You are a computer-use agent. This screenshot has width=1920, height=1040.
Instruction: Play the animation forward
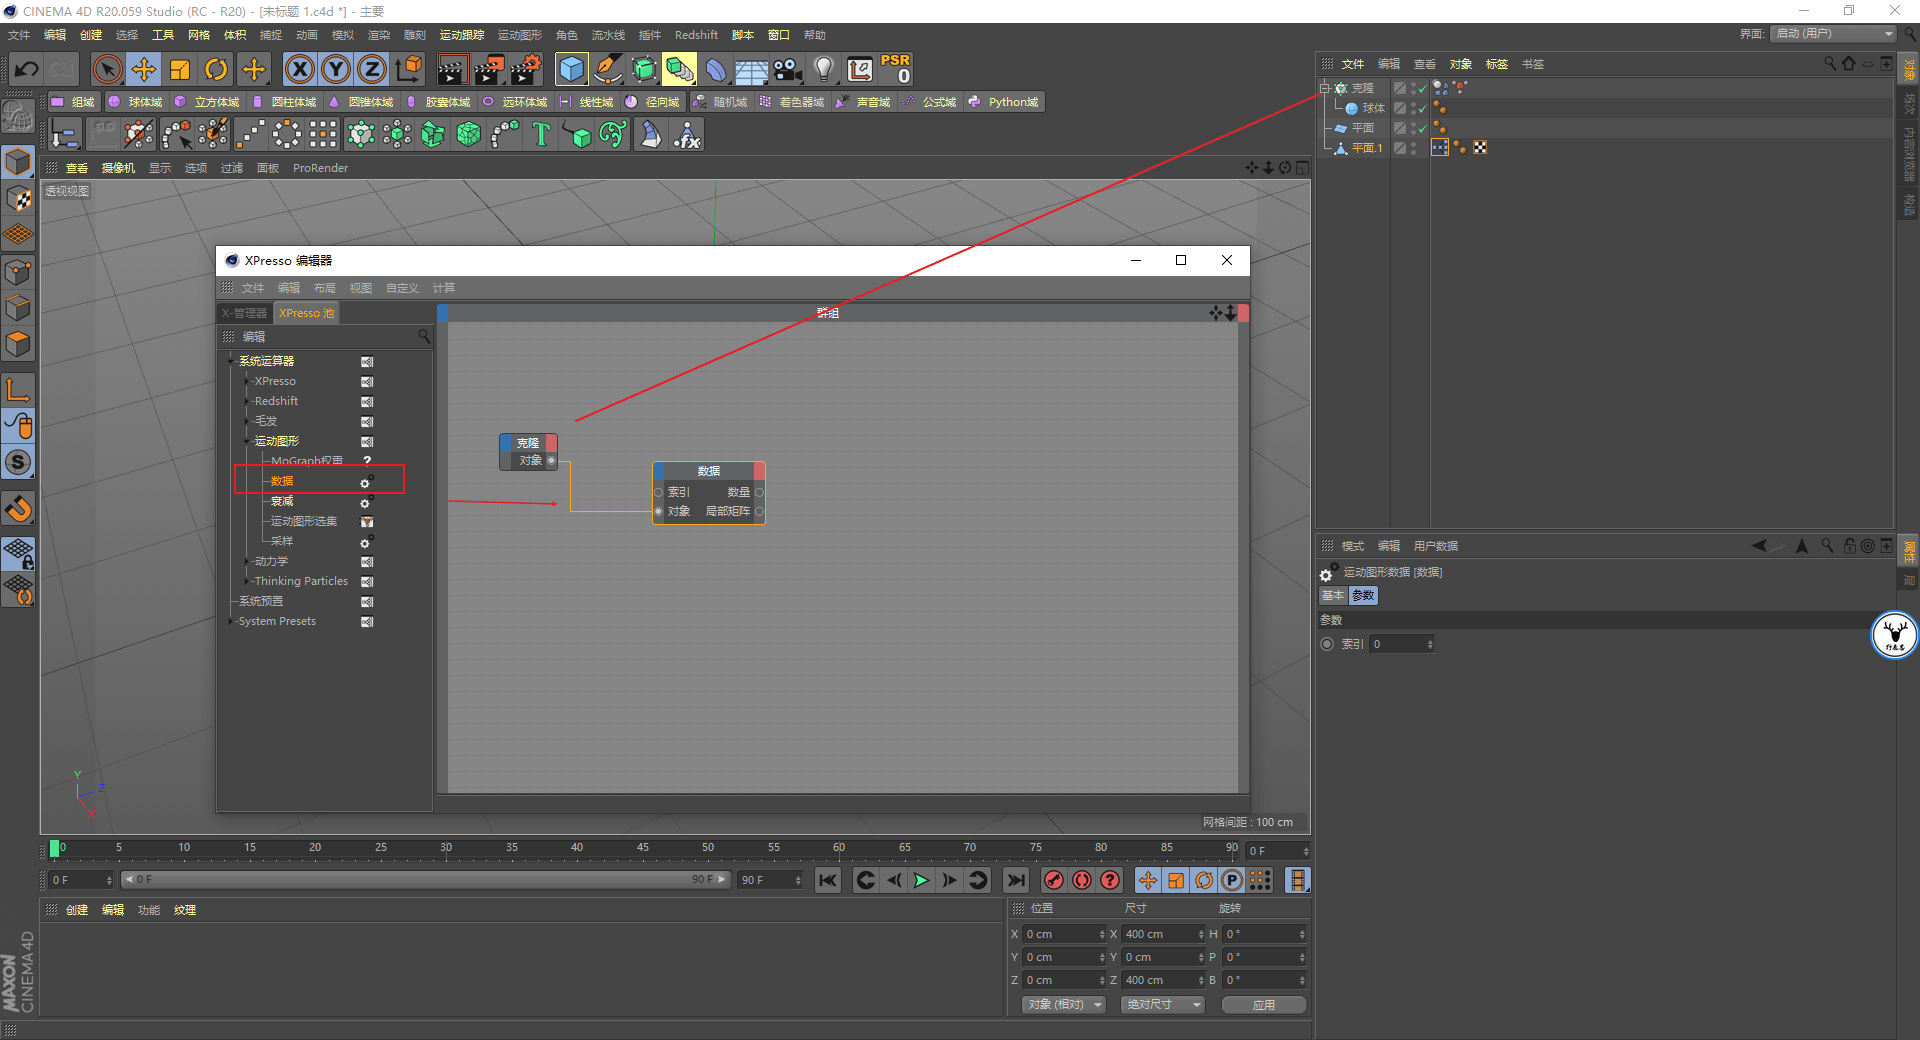coord(921,880)
